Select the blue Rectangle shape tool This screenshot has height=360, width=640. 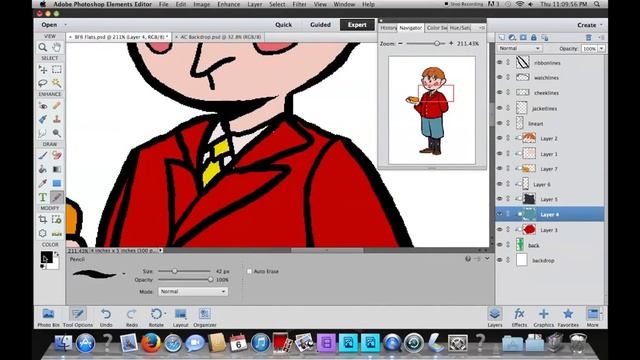click(57, 183)
